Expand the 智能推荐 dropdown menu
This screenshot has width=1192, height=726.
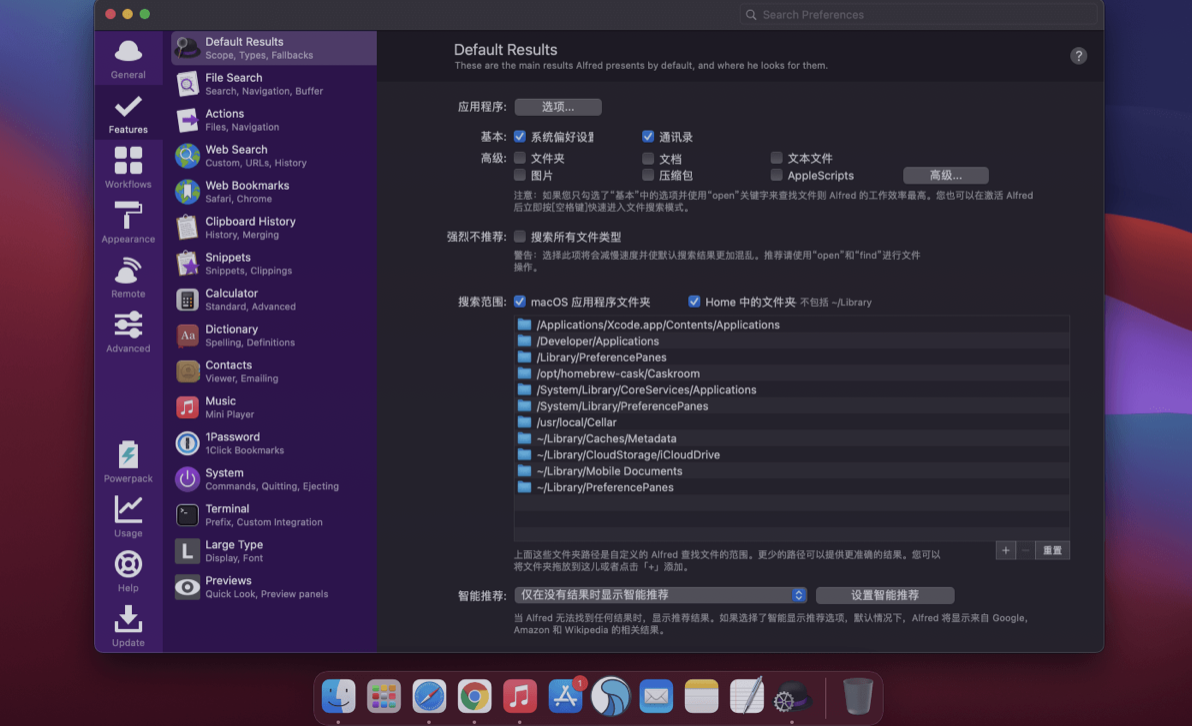(x=660, y=595)
